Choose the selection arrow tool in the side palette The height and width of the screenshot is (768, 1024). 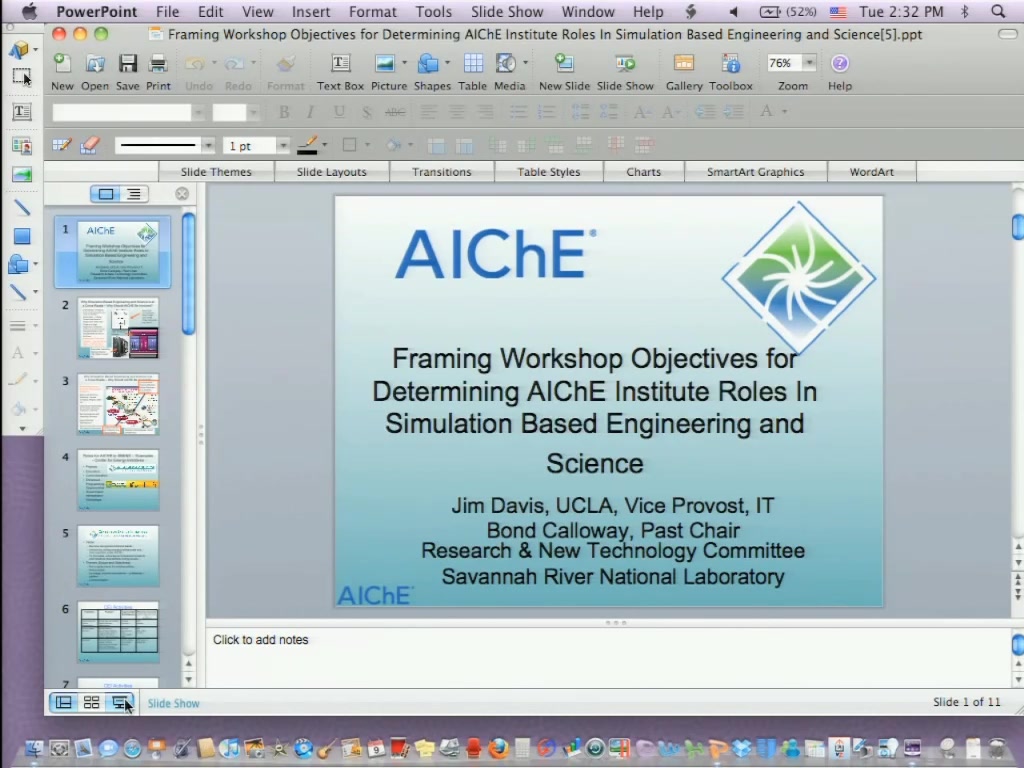[x=22, y=77]
